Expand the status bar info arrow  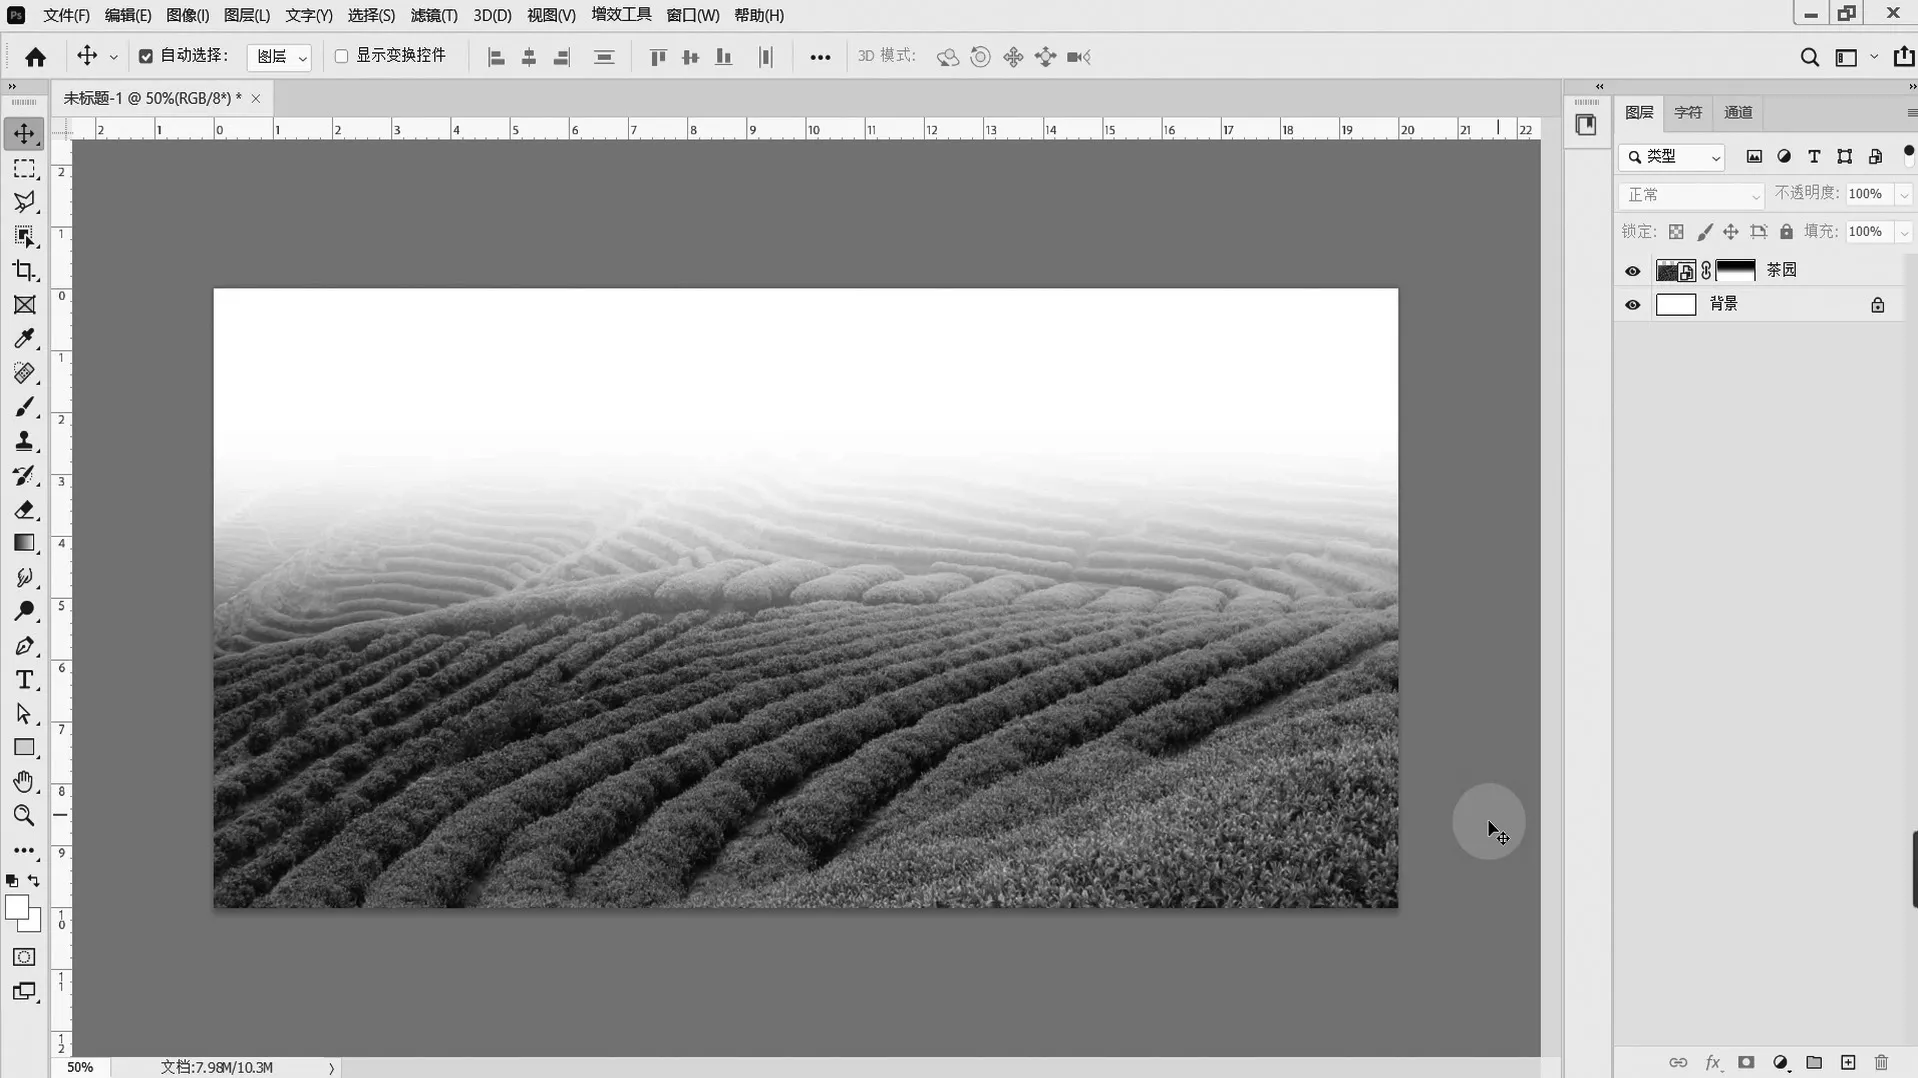[x=331, y=1068]
